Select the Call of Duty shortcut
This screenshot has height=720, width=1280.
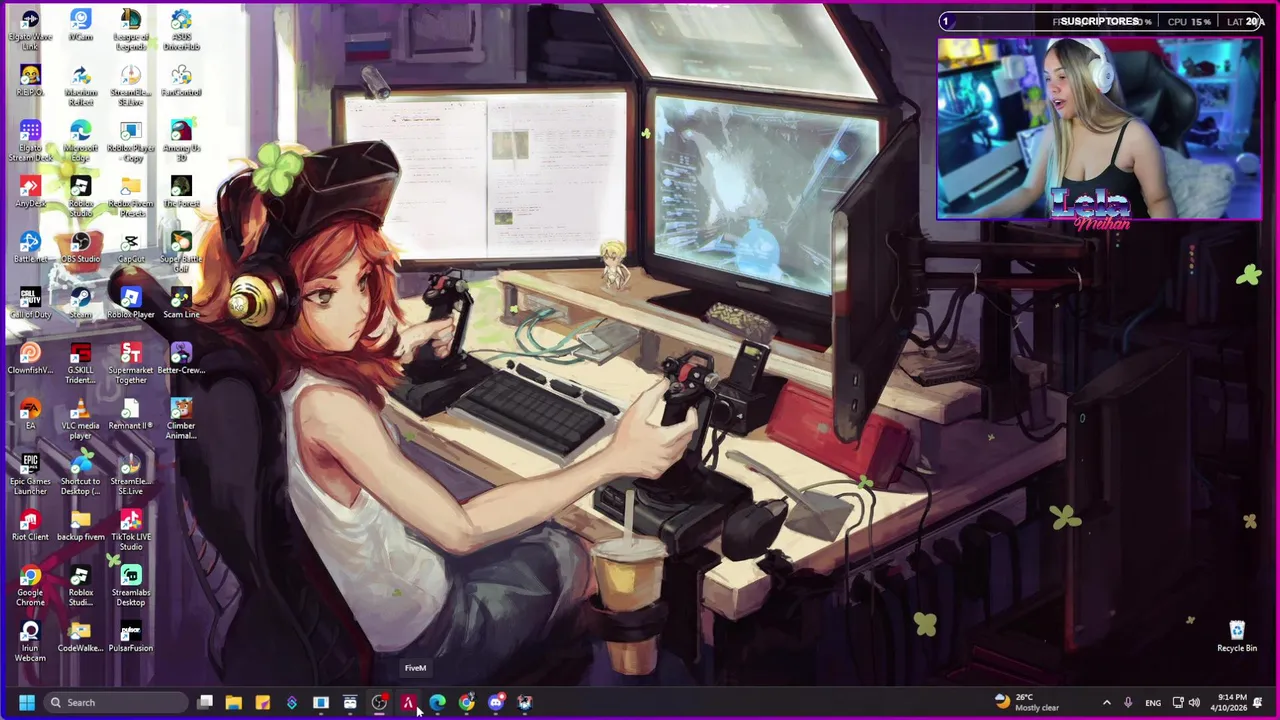(x=30, y=303)
